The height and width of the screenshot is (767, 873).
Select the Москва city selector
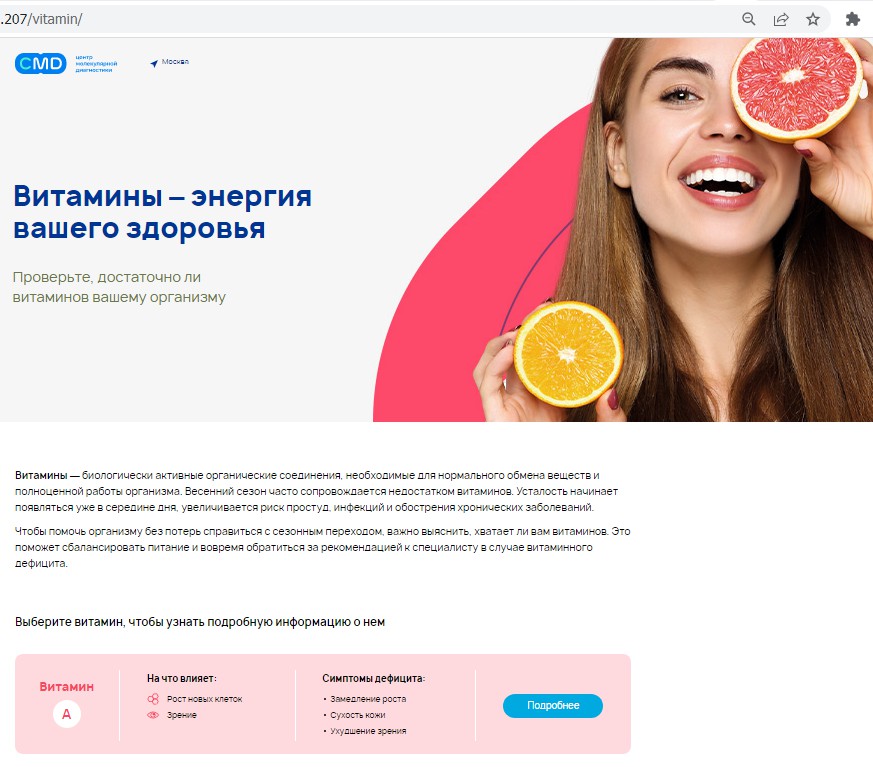pos(170,62)
